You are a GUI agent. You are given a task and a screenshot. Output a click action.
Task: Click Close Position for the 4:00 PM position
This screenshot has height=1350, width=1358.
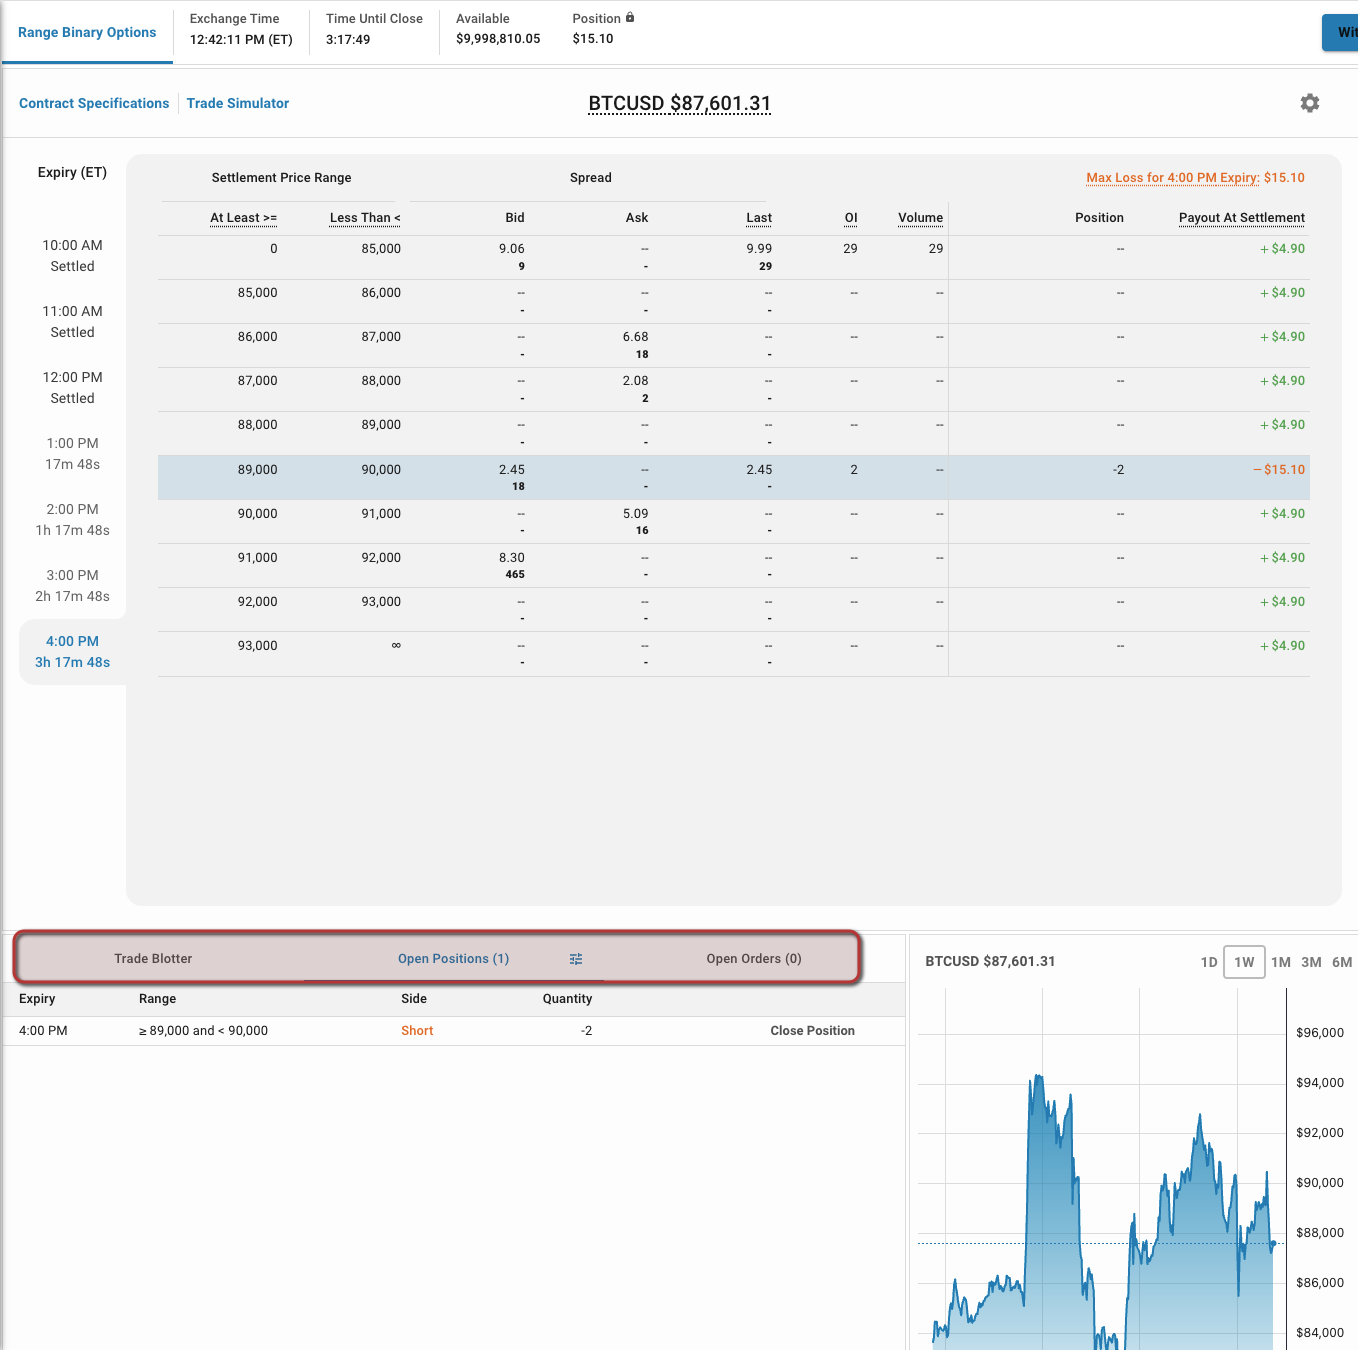[x=813, y=1031]
